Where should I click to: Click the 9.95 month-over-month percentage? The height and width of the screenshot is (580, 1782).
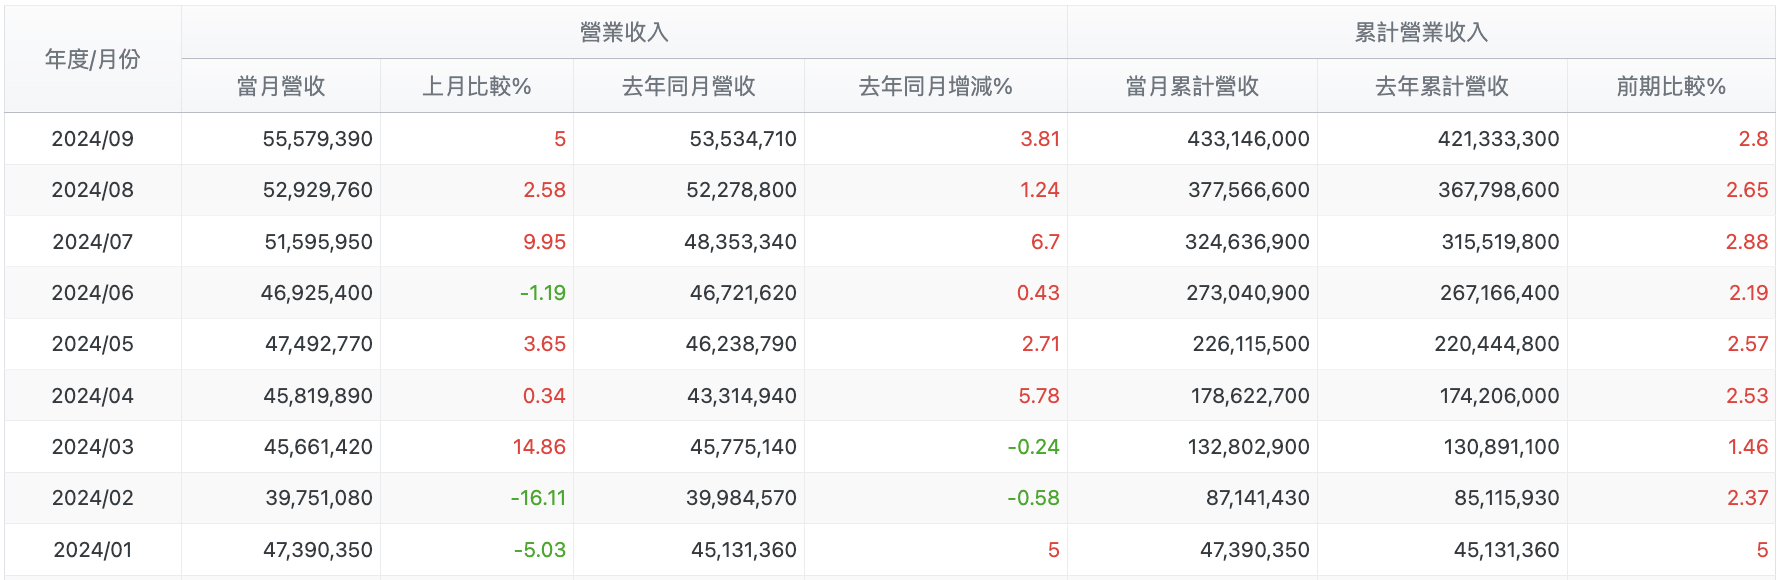[x=544, y=242]
